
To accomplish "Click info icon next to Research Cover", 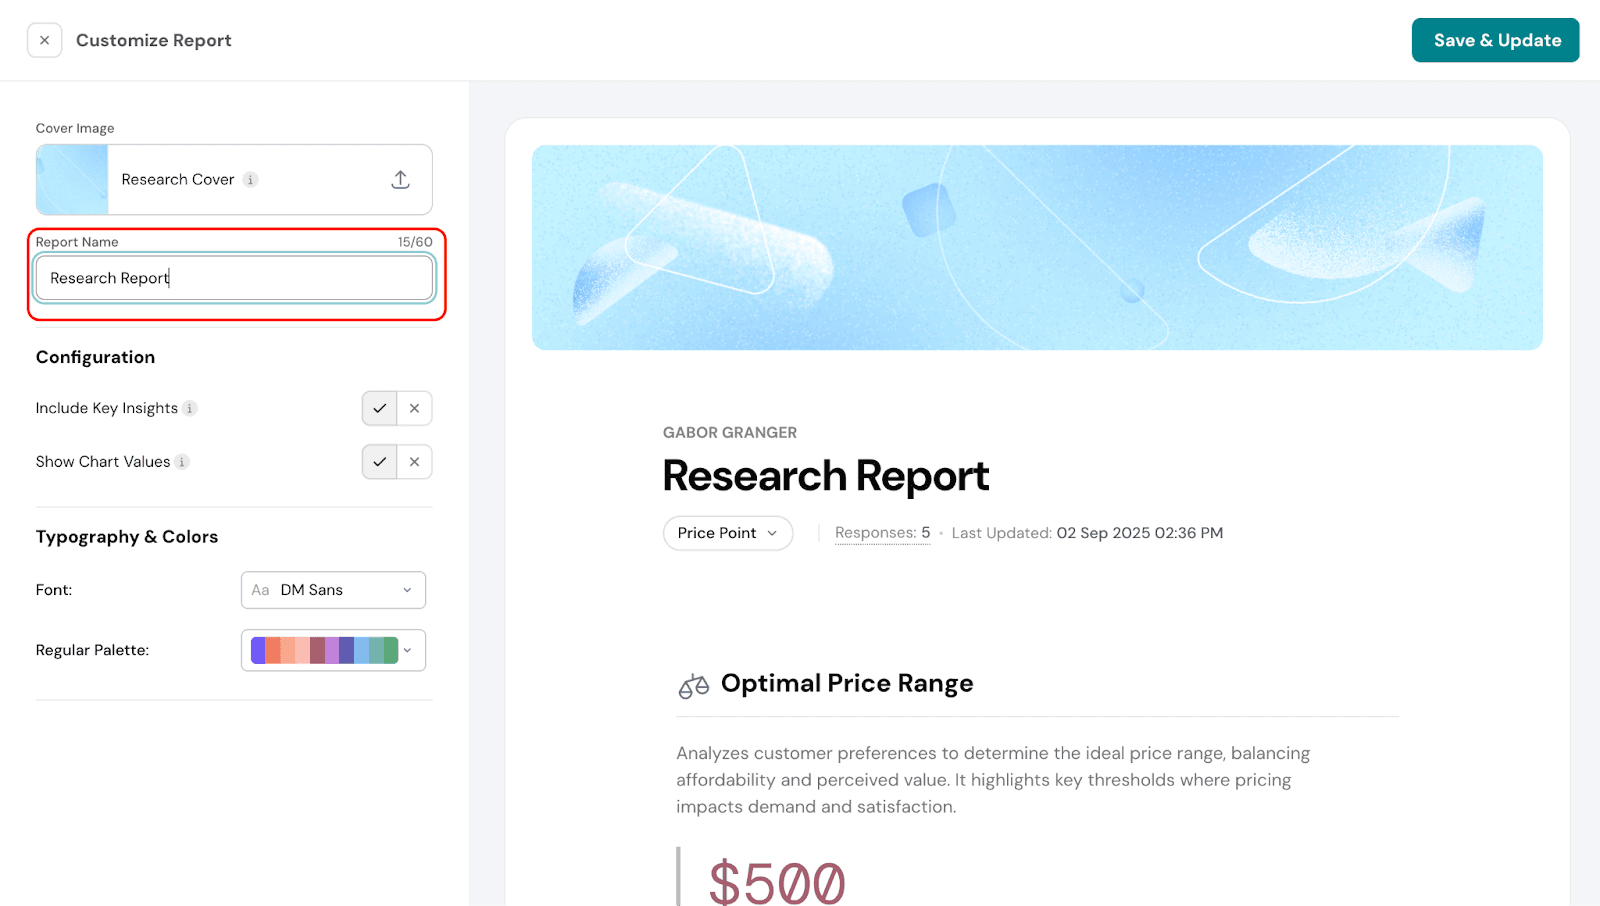I will (251, 180).
